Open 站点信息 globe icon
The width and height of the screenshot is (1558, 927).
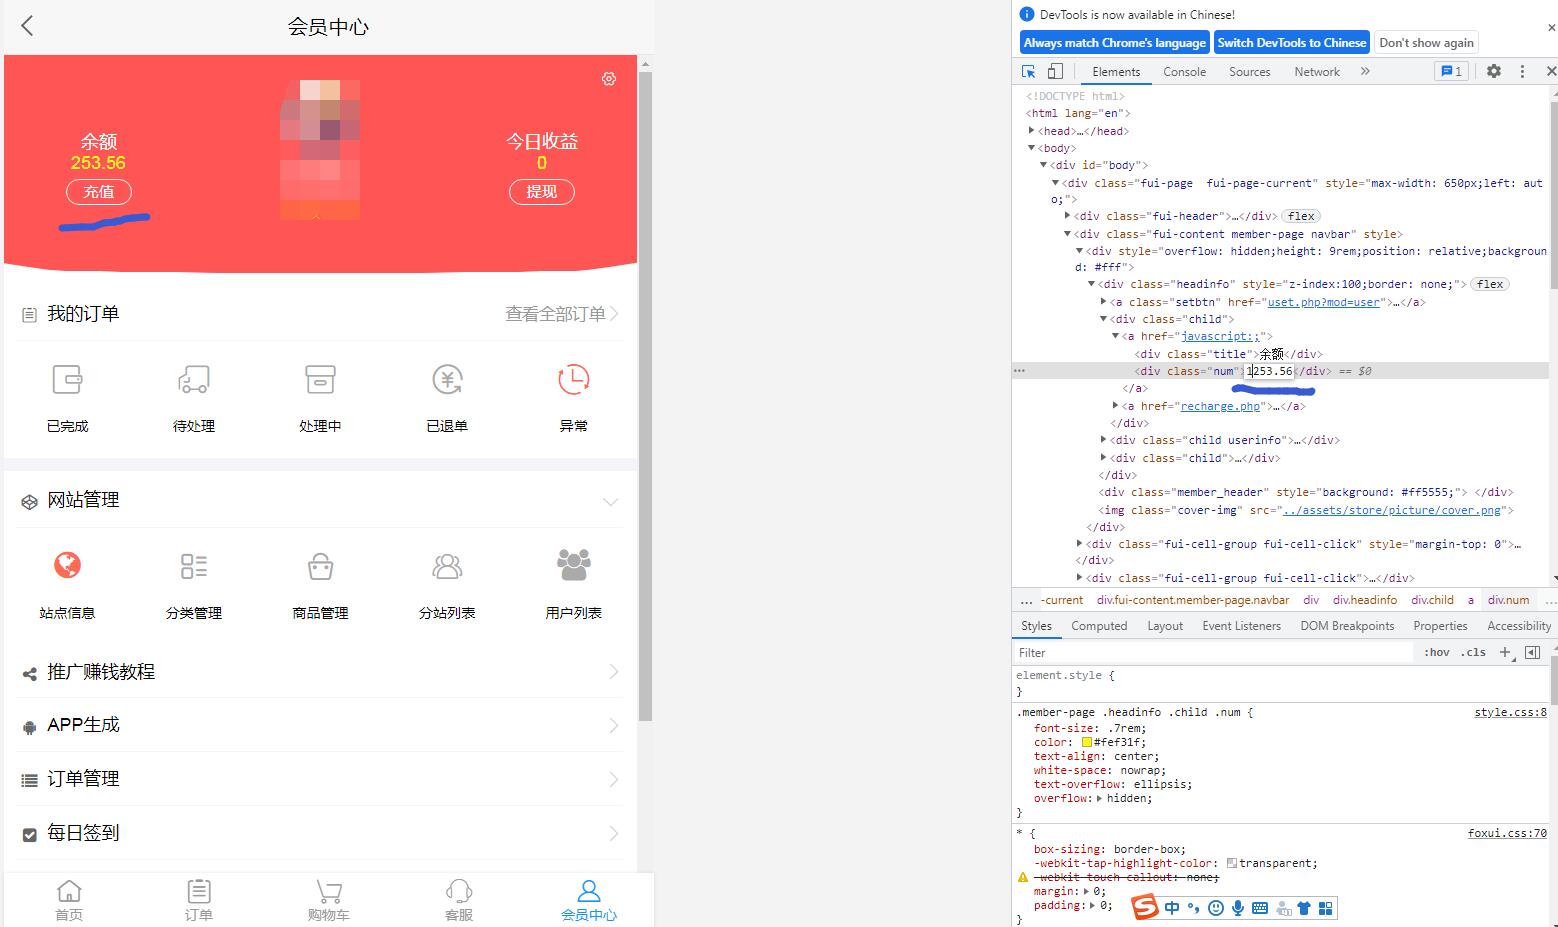point(67,566)
